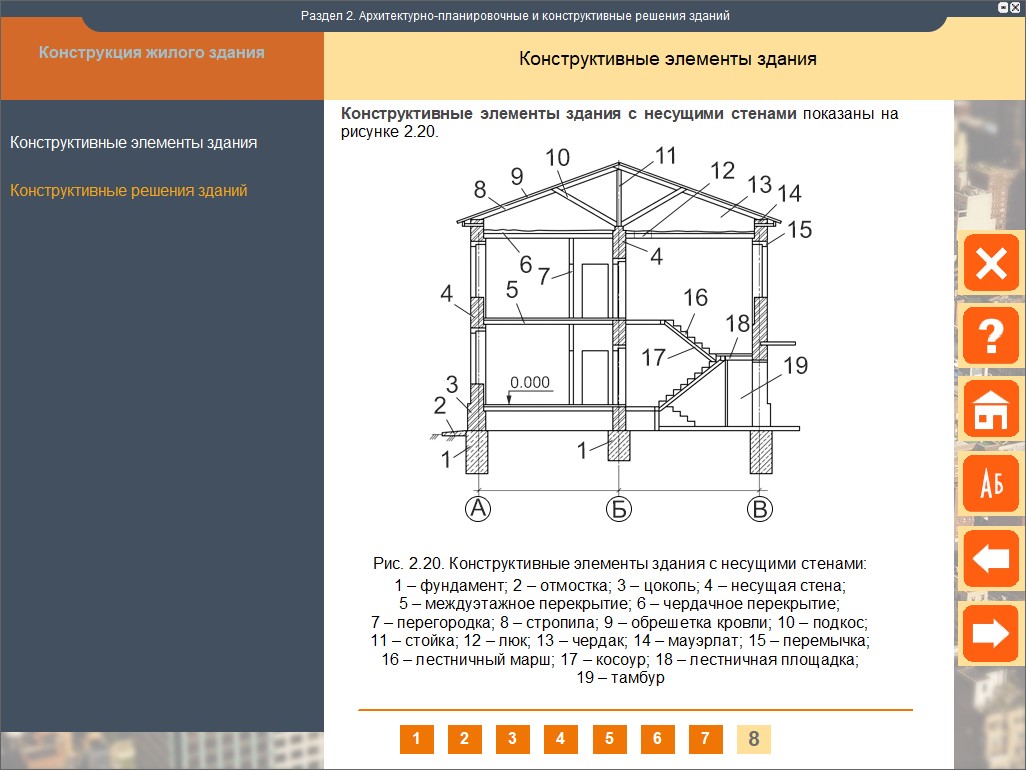The width and height of the screenshot is (1026, 770).
Task: Open 'Конструктивные элементы здания' in sidebar
Action: [x=133, y=143]
